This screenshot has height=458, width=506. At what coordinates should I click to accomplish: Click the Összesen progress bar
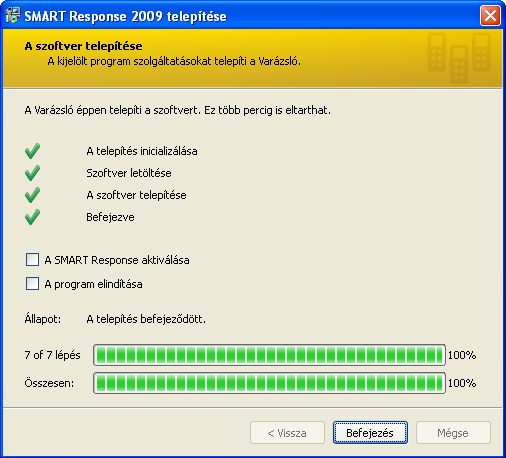(x=269, y=383)
